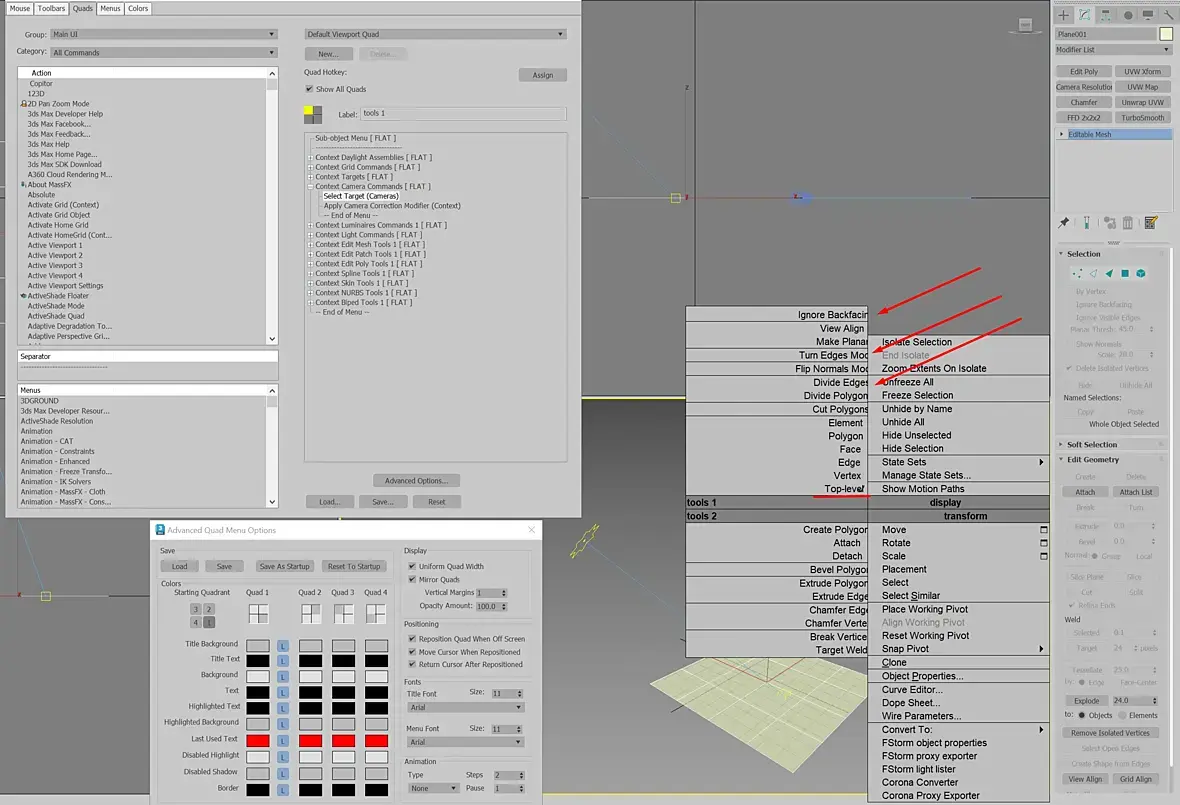Open the Motion tab in command panel
The width and height of the screenshot is (1180, 805).
point(1127,14)
